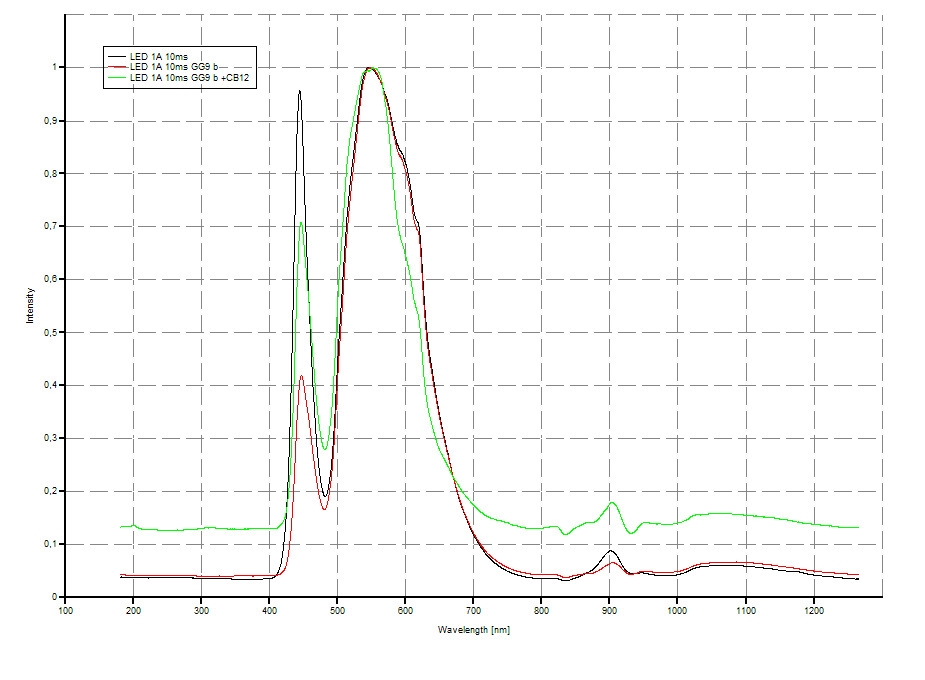Click the x-axis tick label 500

[x=337, y=609]
